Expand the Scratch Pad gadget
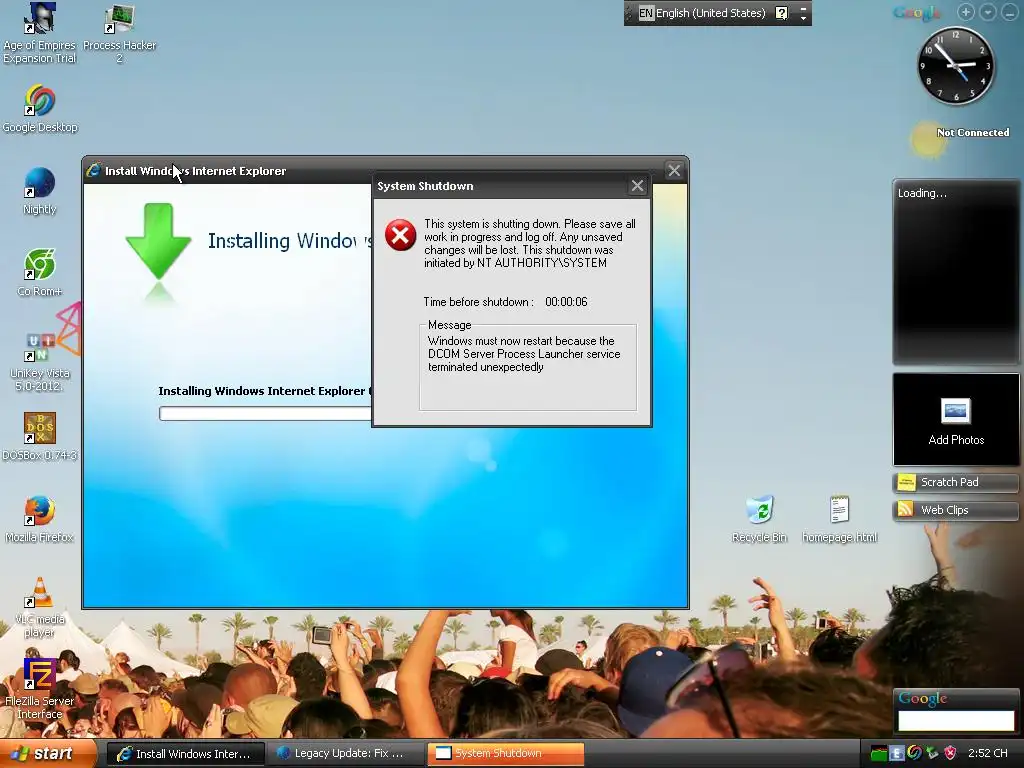Viewport: 1024px width, 768px height. pyautogui.click(x=955, y=482)
